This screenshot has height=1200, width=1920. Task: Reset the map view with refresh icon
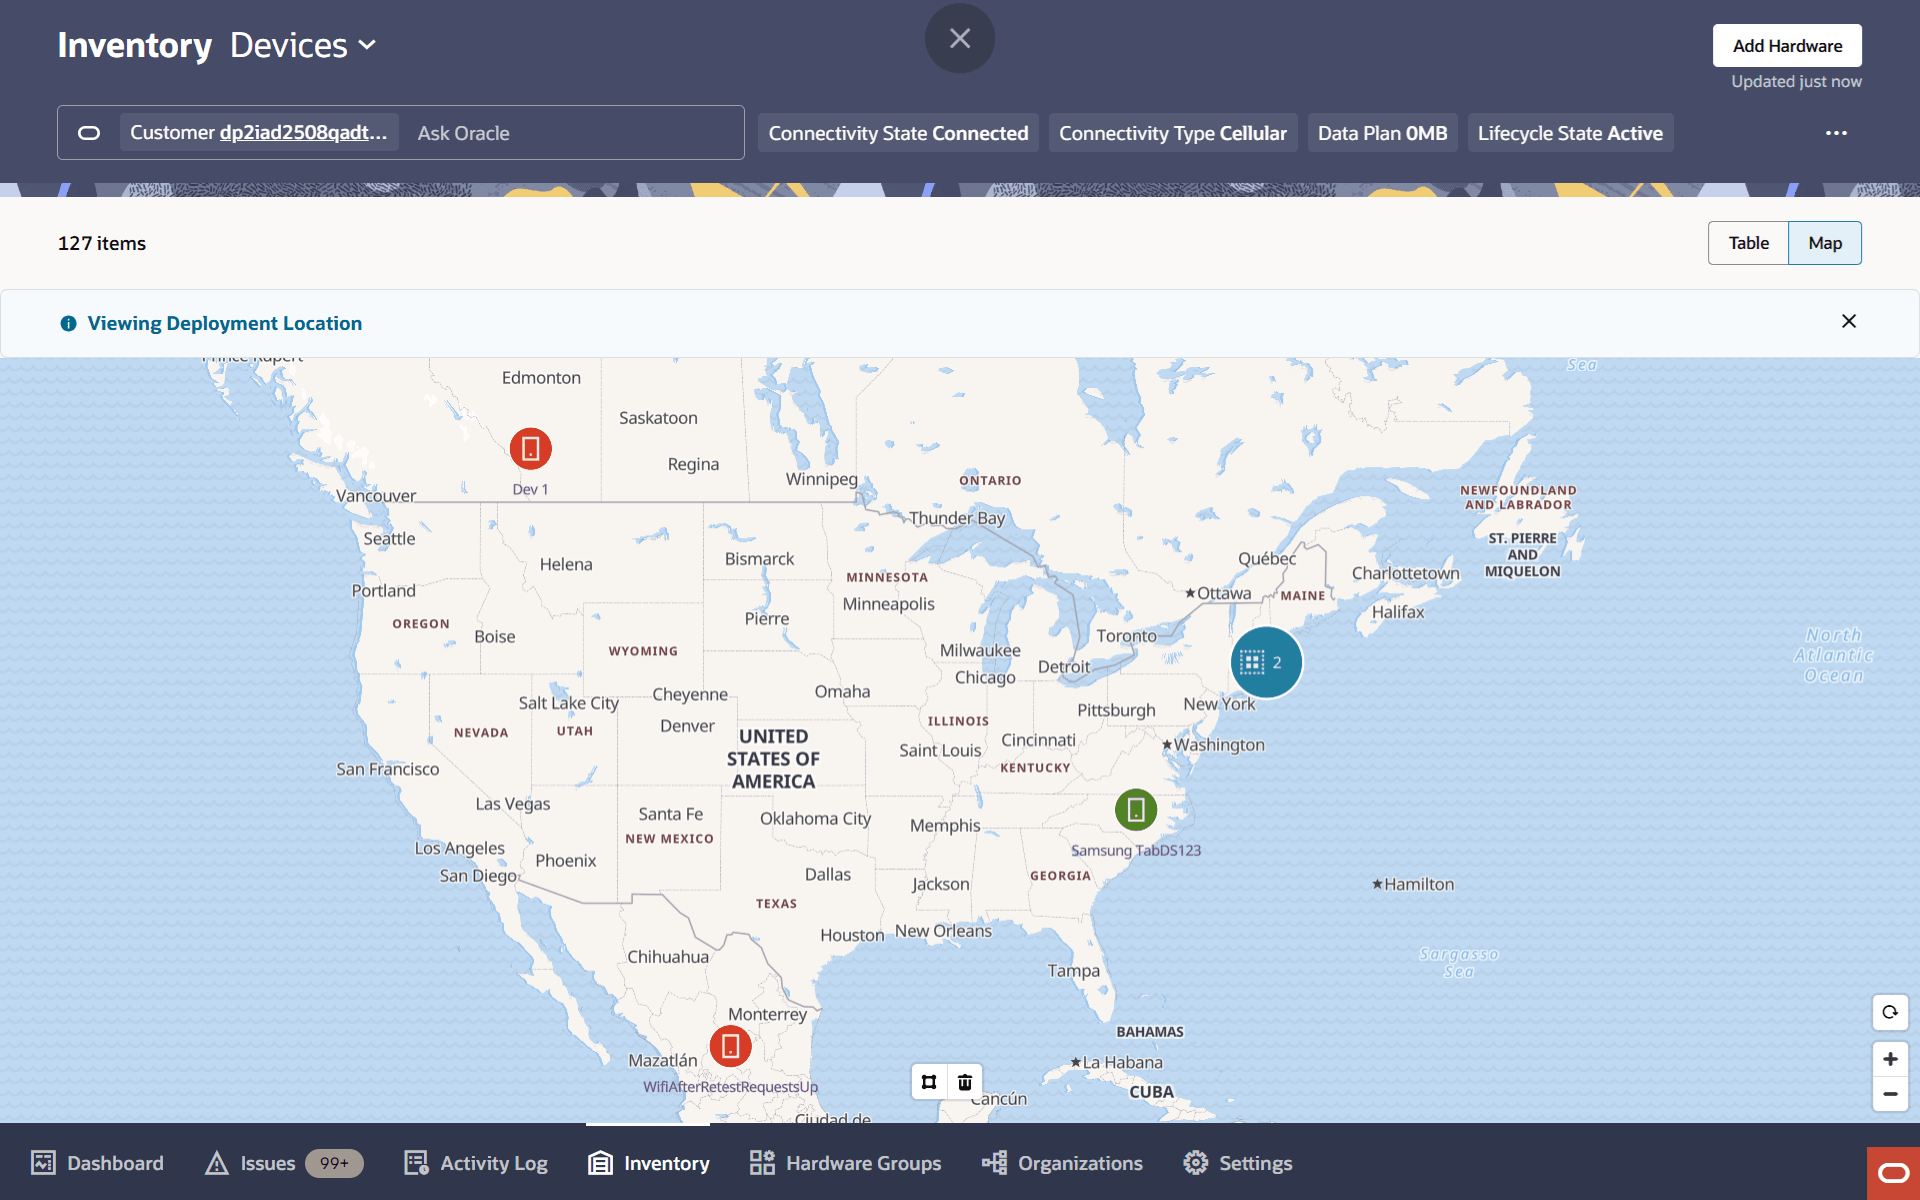tap(1890, 1012)
